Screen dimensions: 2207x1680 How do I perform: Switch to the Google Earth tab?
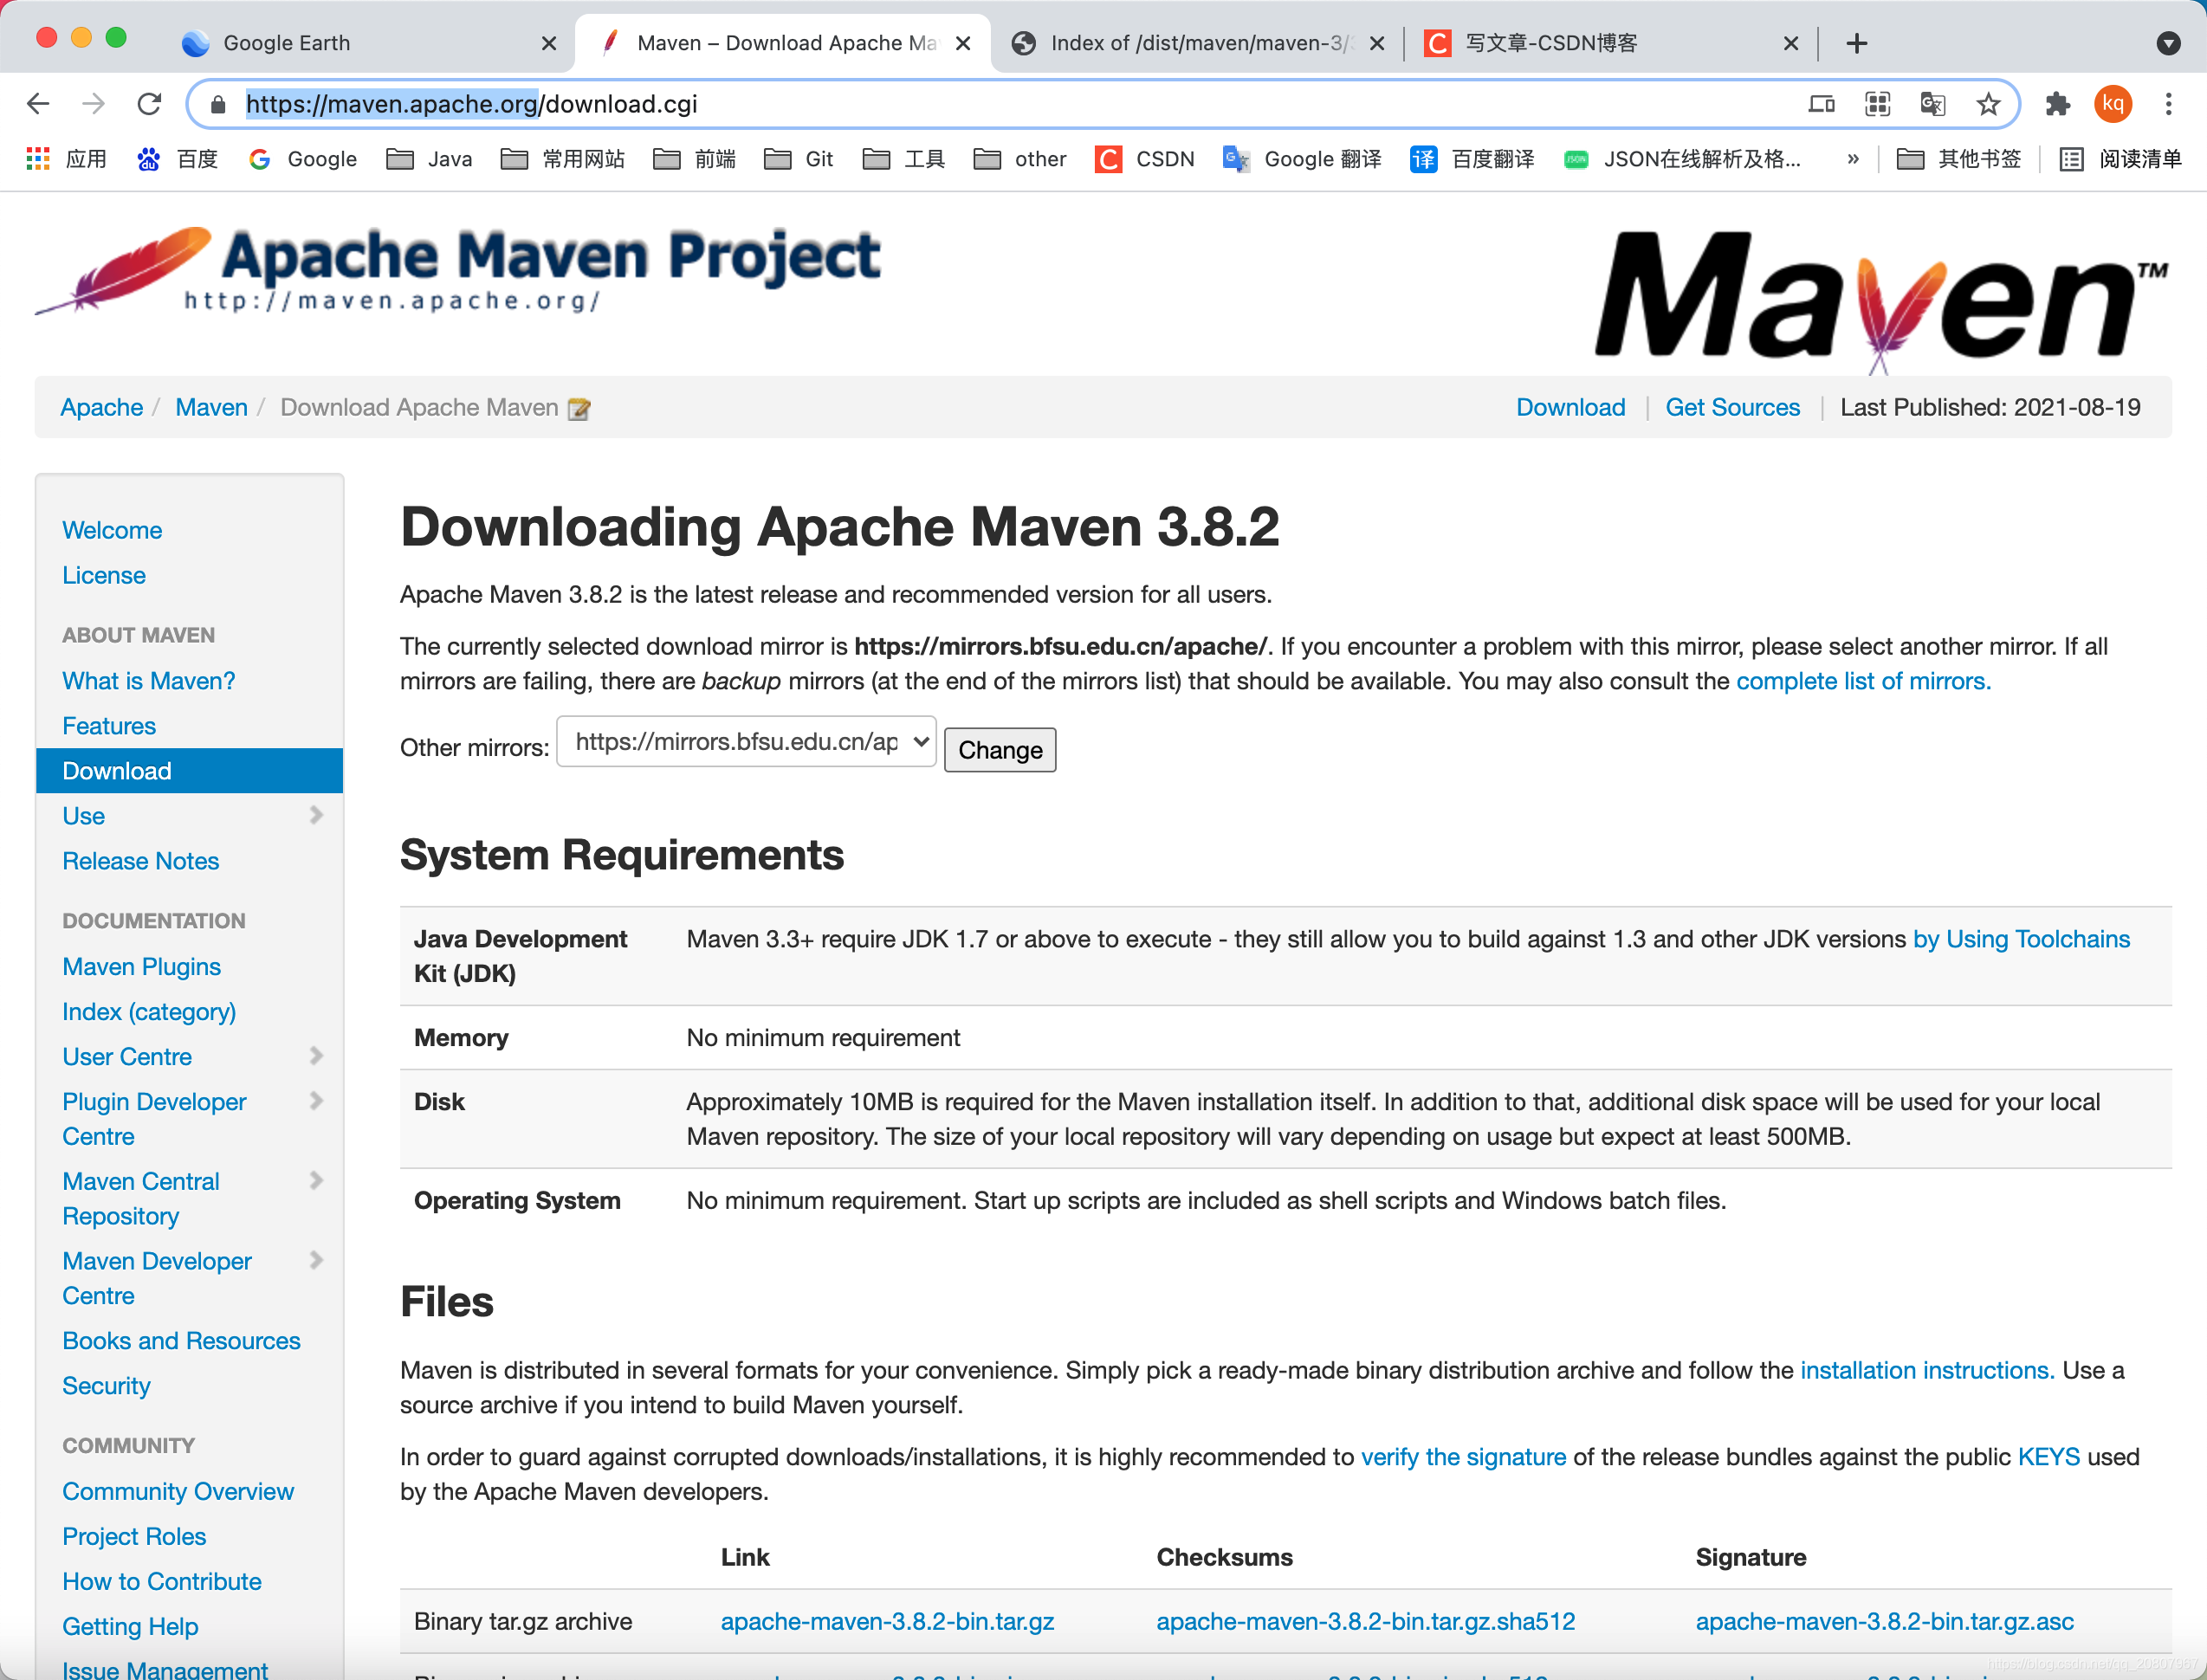pyautogui.click(x=288, y=43)
